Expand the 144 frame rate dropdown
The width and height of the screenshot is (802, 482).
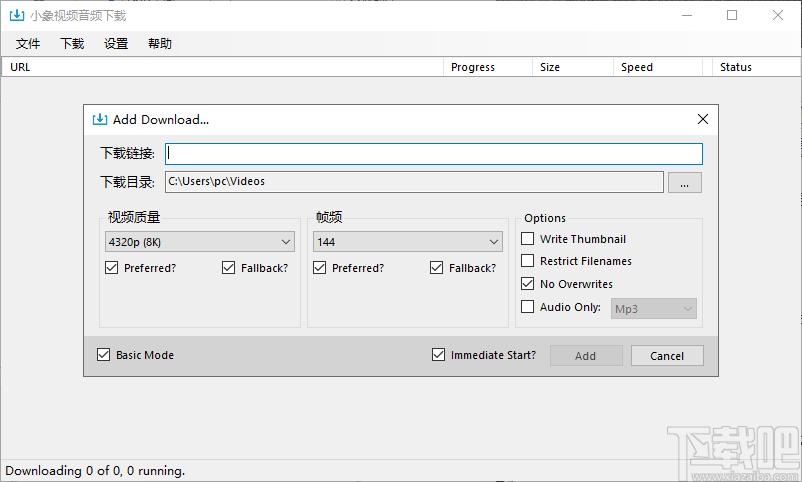pos(408,242)
